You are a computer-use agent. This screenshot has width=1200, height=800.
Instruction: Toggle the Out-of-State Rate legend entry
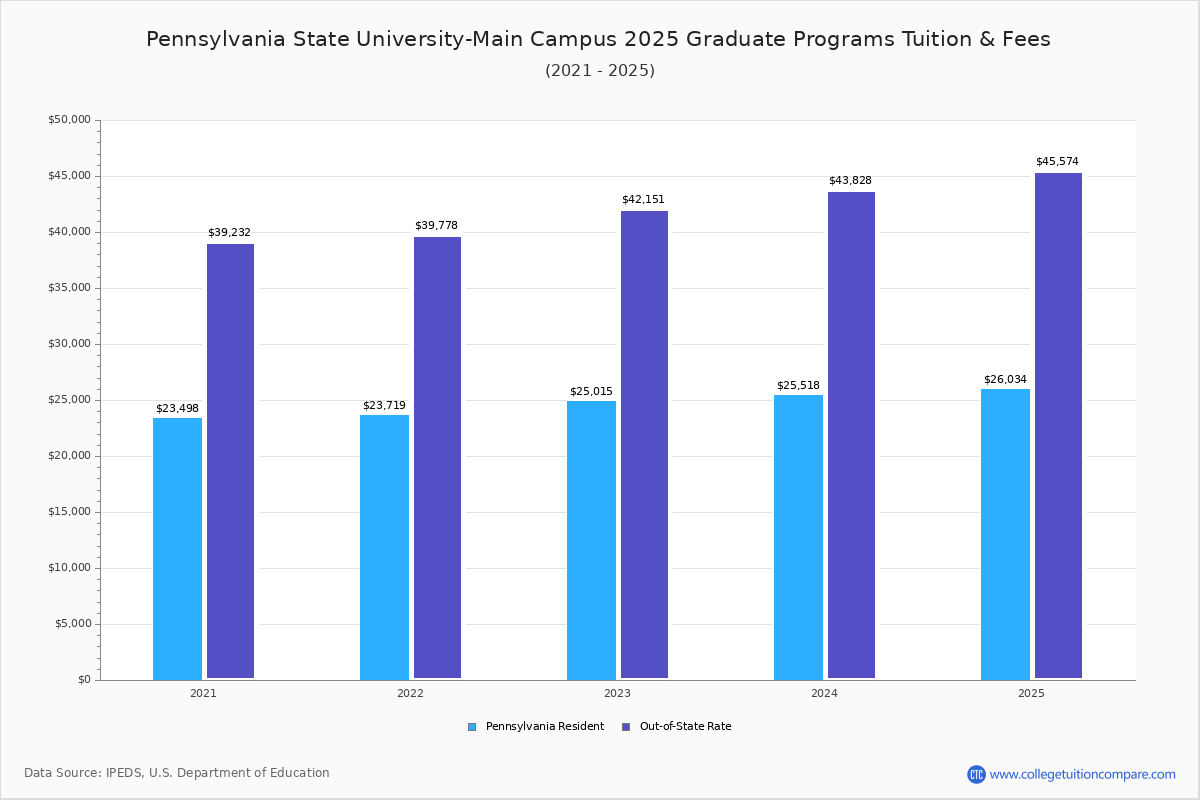click(x=685, y=727)
